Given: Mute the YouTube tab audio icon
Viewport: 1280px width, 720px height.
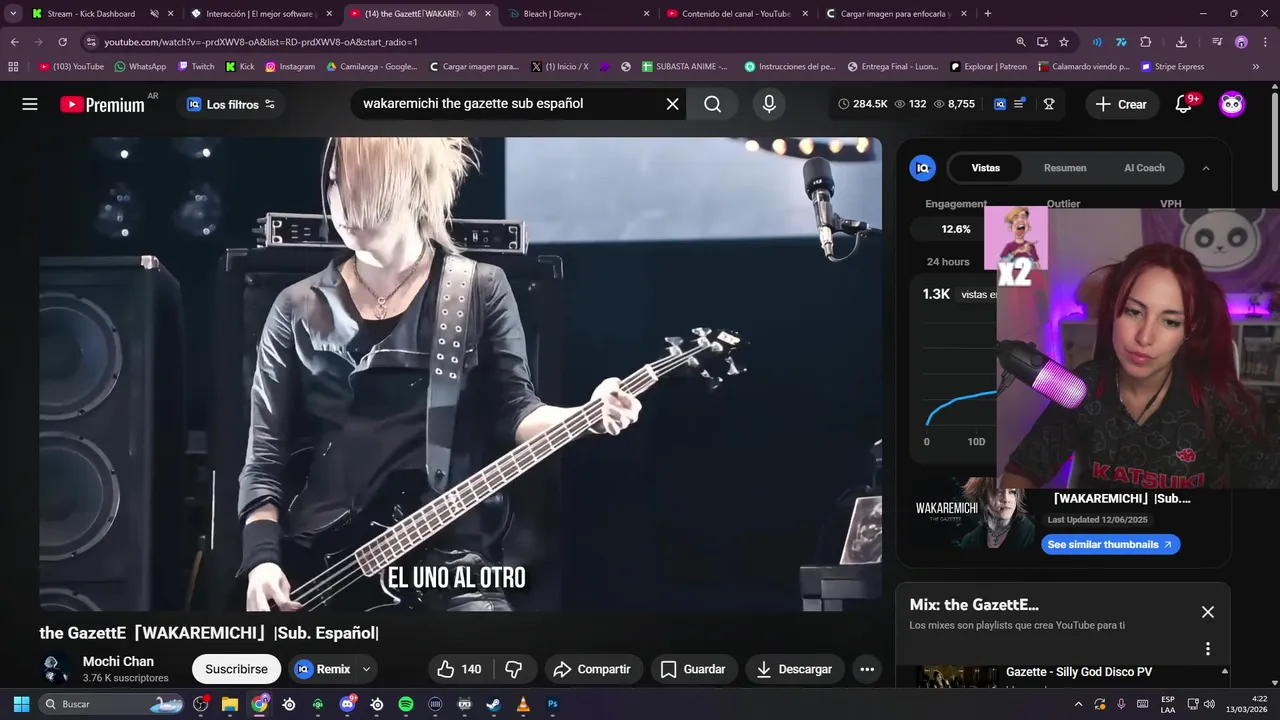Looking at the screenshot, I should [472, 14].
